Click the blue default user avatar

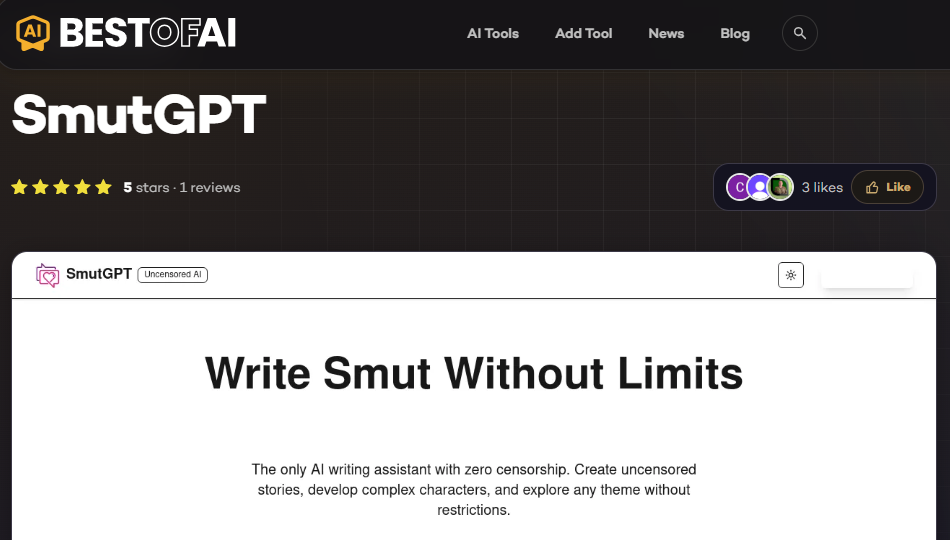coord(759,187)
